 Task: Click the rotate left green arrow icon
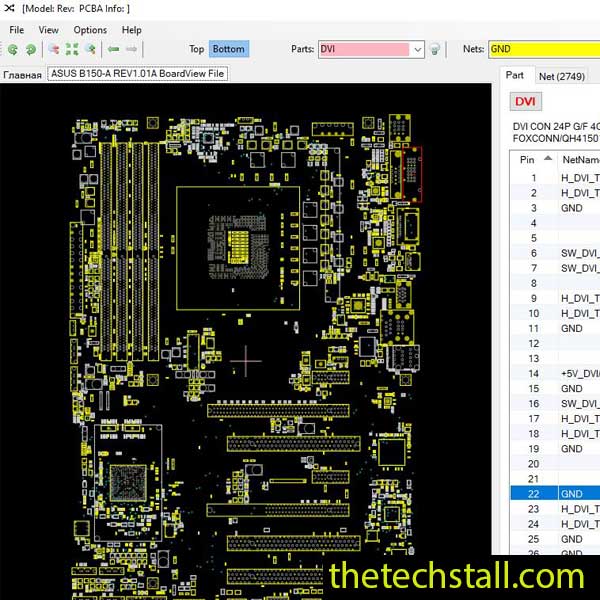pyautogui.click(x=13, y=49)
